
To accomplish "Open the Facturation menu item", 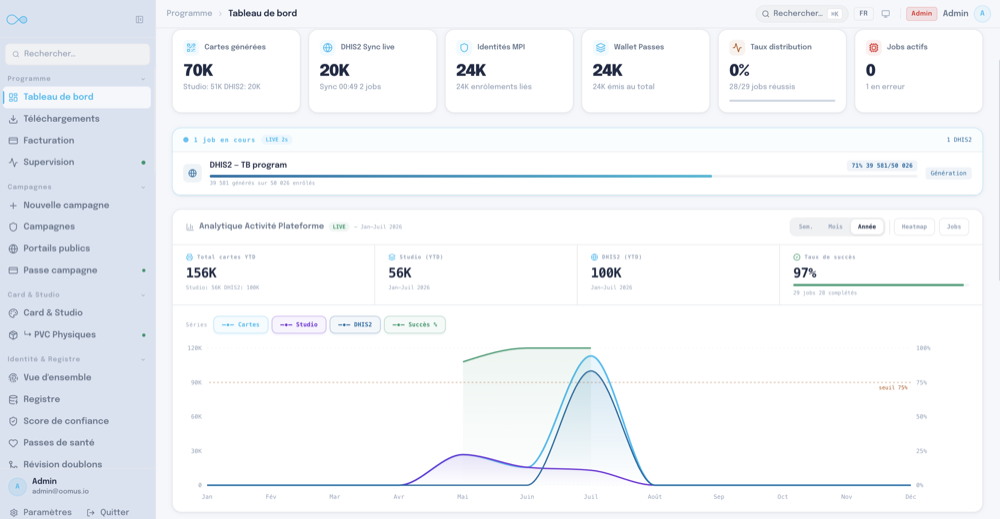I will tap(77, 141).
